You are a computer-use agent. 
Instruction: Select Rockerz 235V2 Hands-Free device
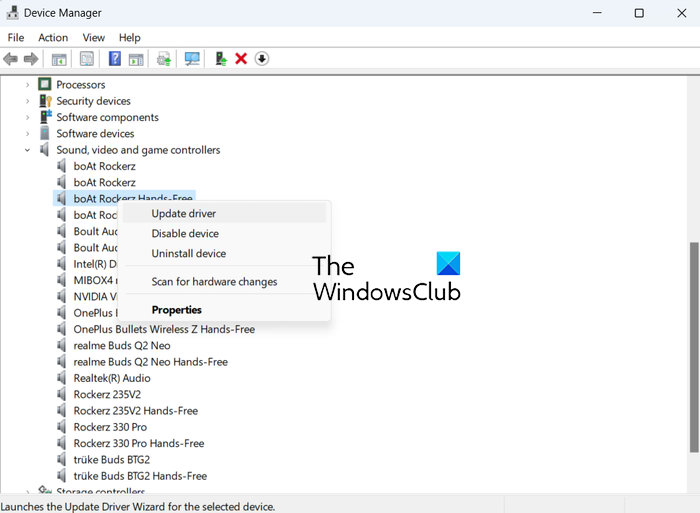click(x=136, y=410)
